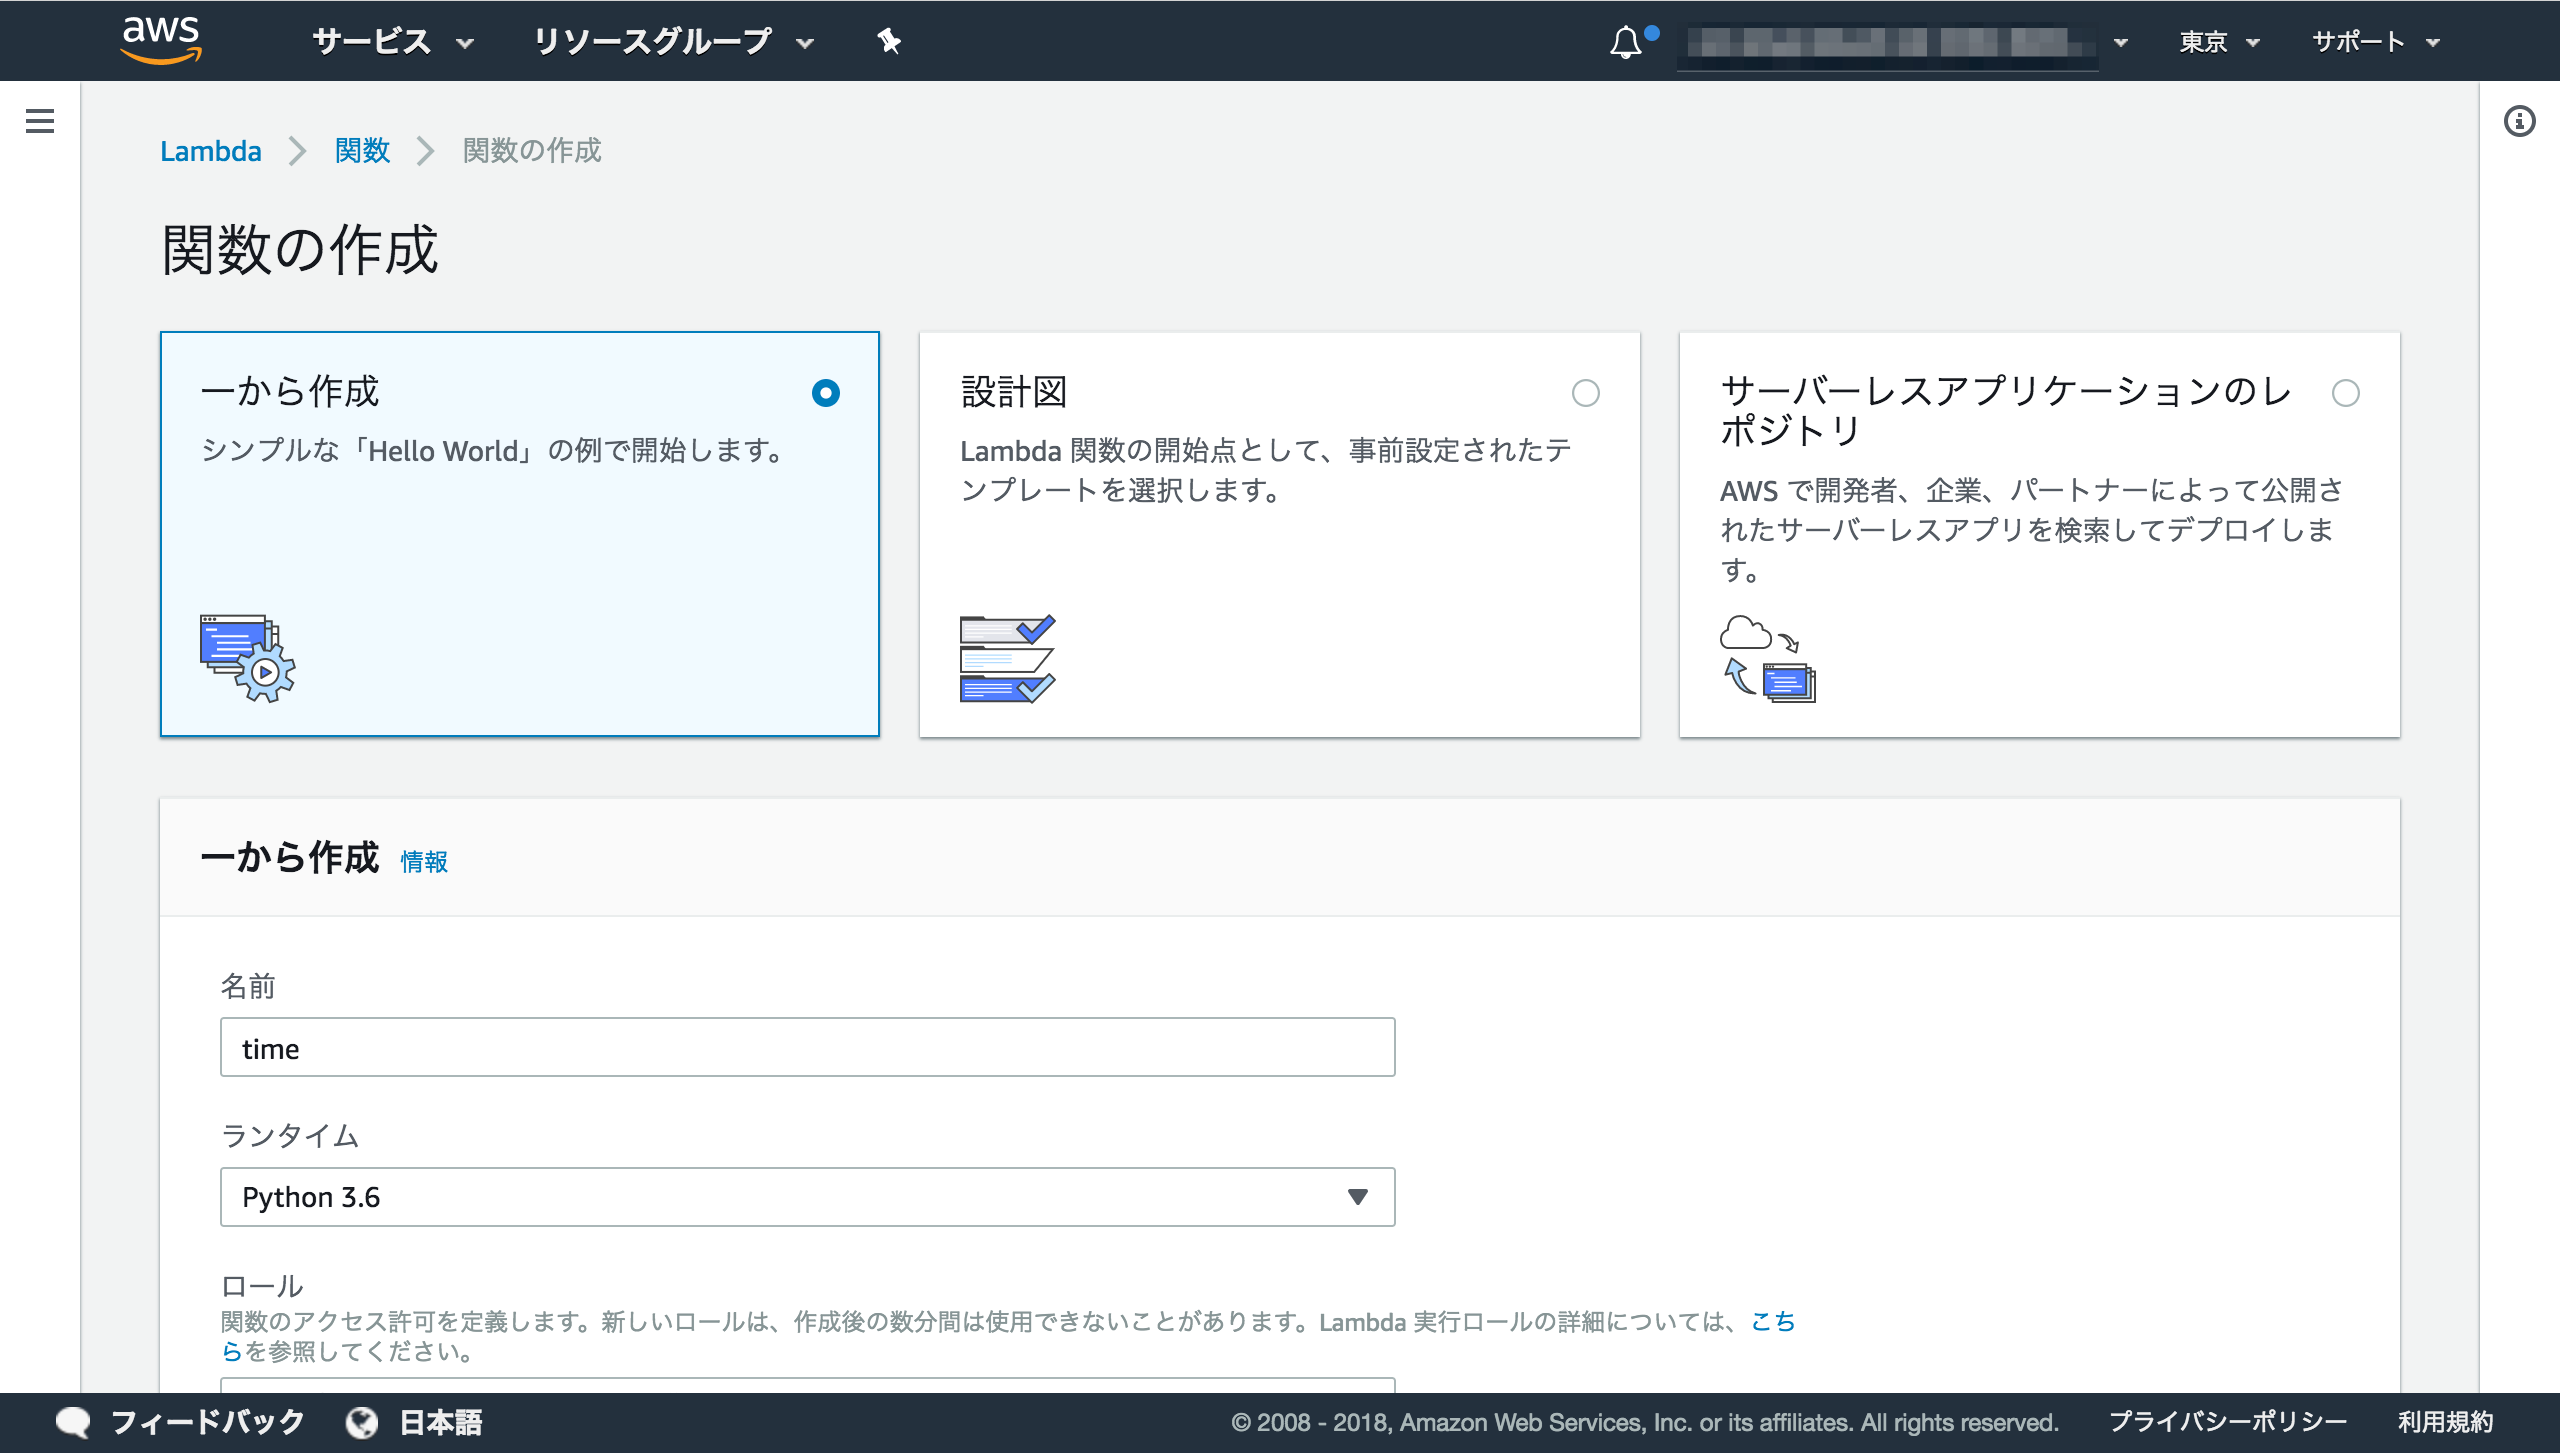Screen dimensions: 2560x1453
Task: Select the 設計図 radio button
Action: tap(1585, 393)
